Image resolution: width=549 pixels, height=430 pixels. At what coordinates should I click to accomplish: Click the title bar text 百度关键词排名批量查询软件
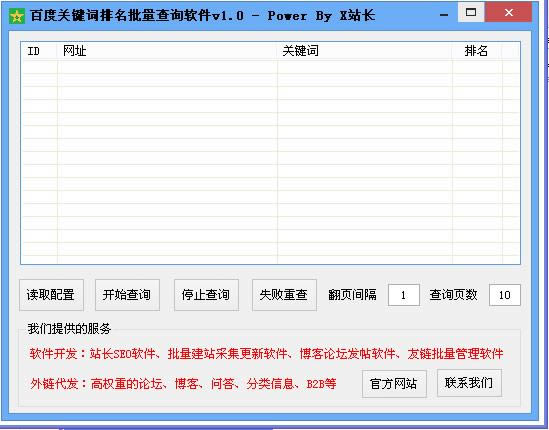coord(121,15)
